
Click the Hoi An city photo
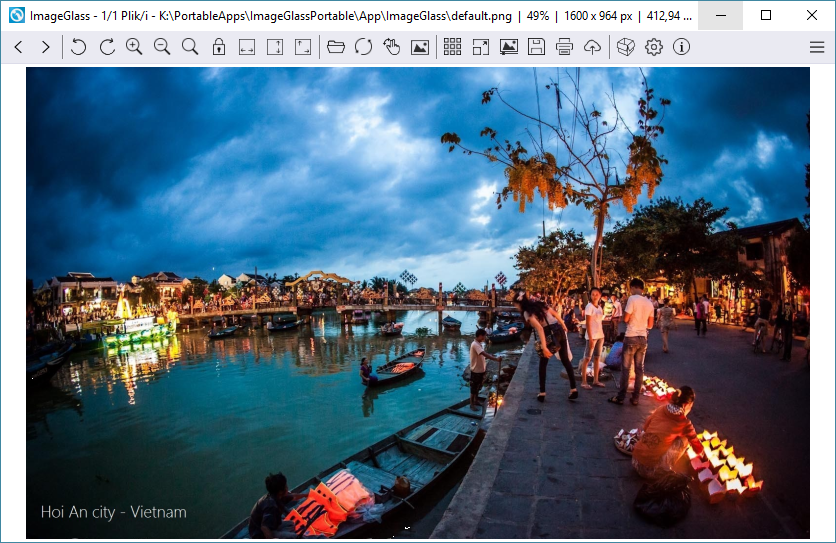[x=417, y=302]
